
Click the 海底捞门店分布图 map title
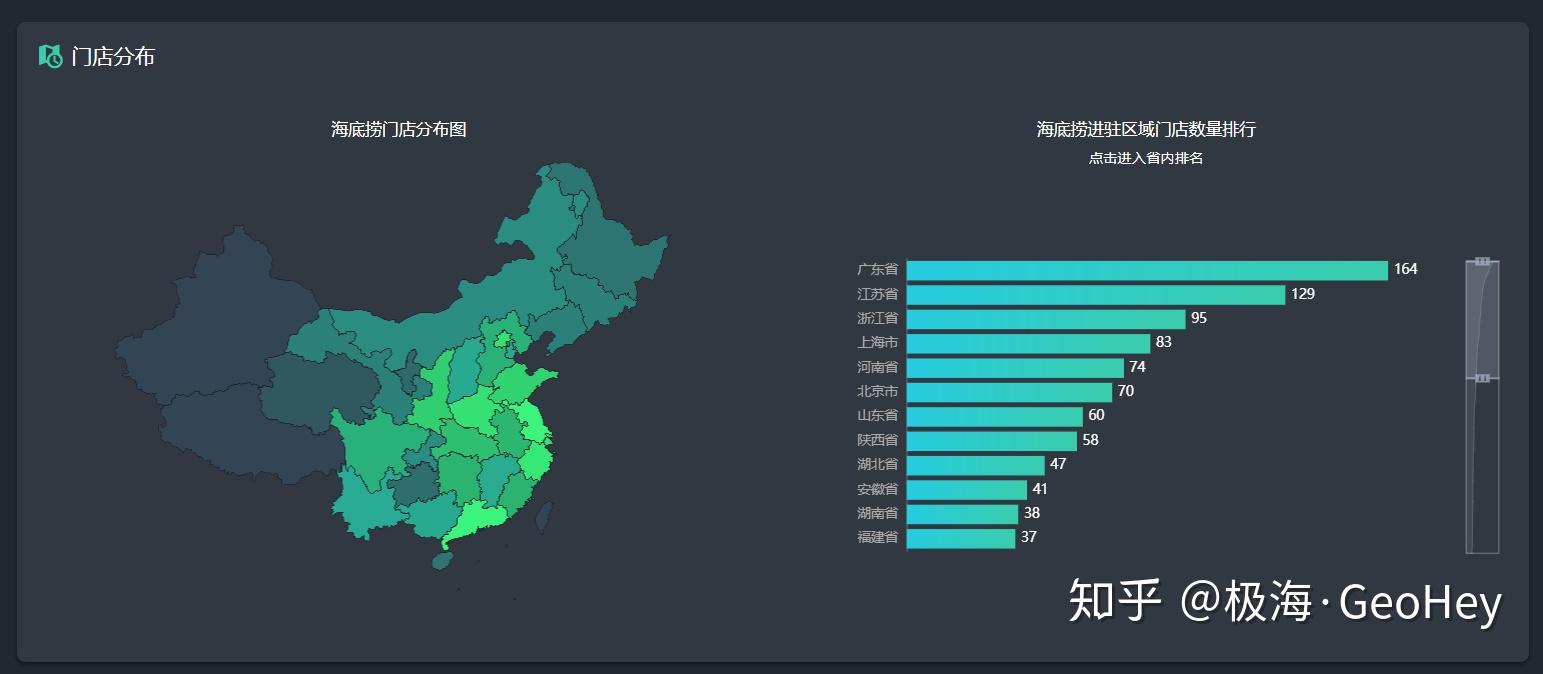click(399, 129)
